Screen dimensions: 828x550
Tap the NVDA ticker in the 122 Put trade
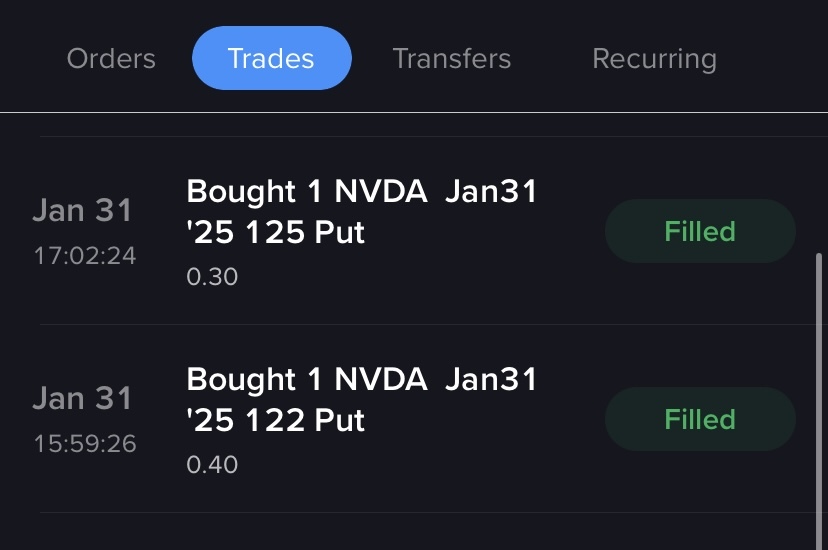click(x=381, y=380)
